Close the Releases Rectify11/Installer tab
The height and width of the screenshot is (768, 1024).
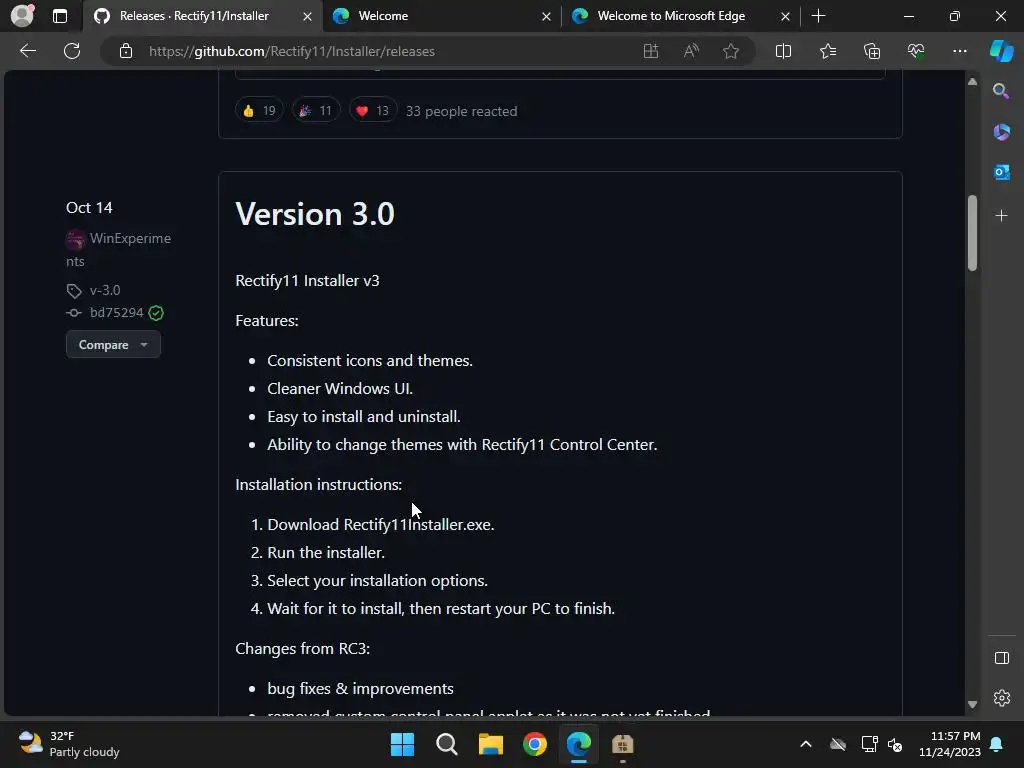point(307,16)
